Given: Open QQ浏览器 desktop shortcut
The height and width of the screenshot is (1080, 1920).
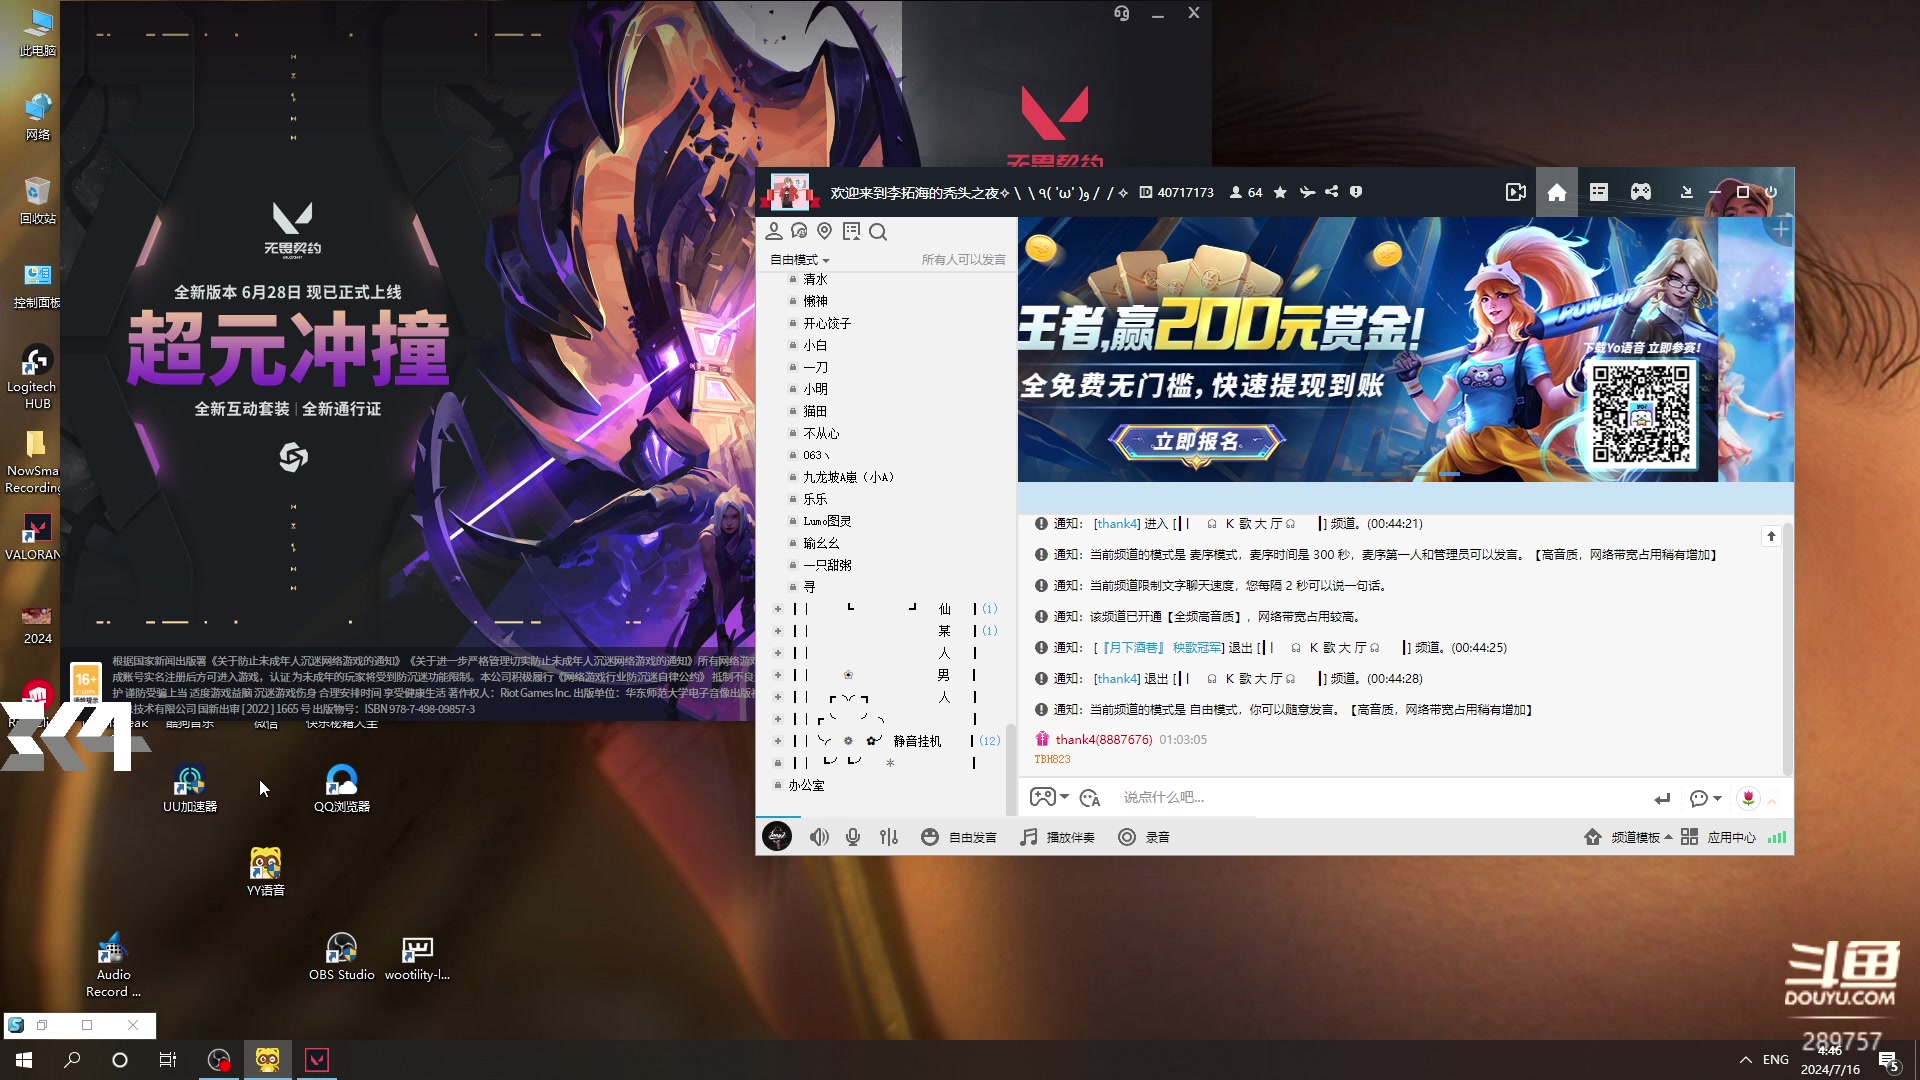Looking at the screenshot, I should click(x=342, y=789).
